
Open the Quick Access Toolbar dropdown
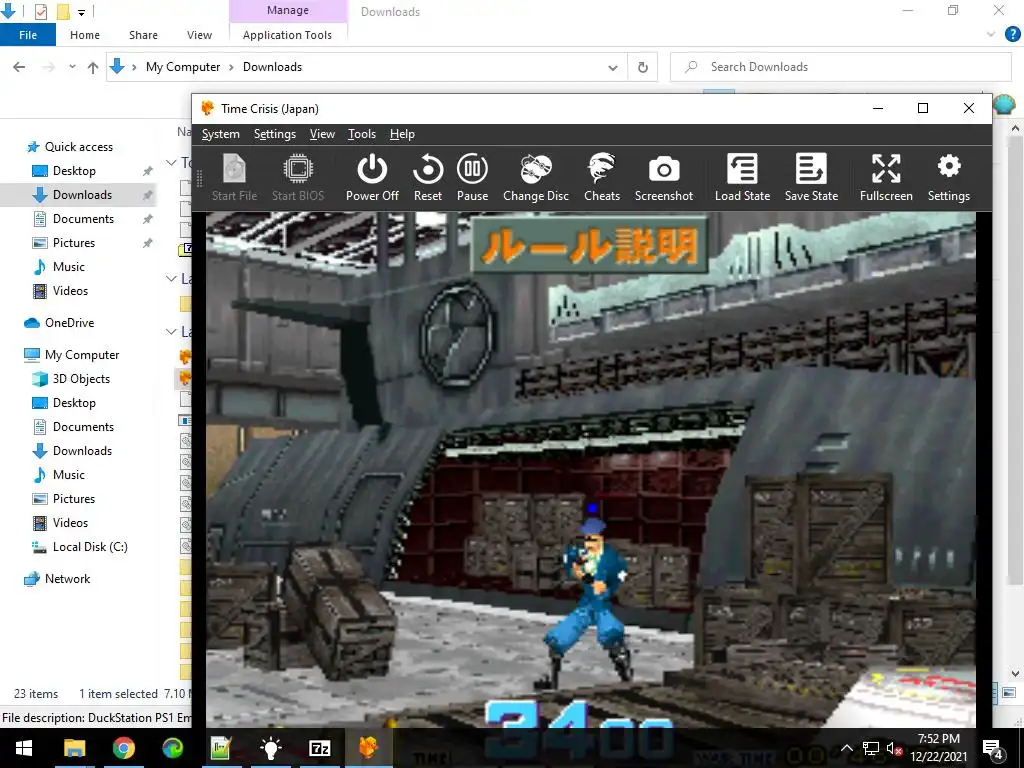tap(82, 12)
